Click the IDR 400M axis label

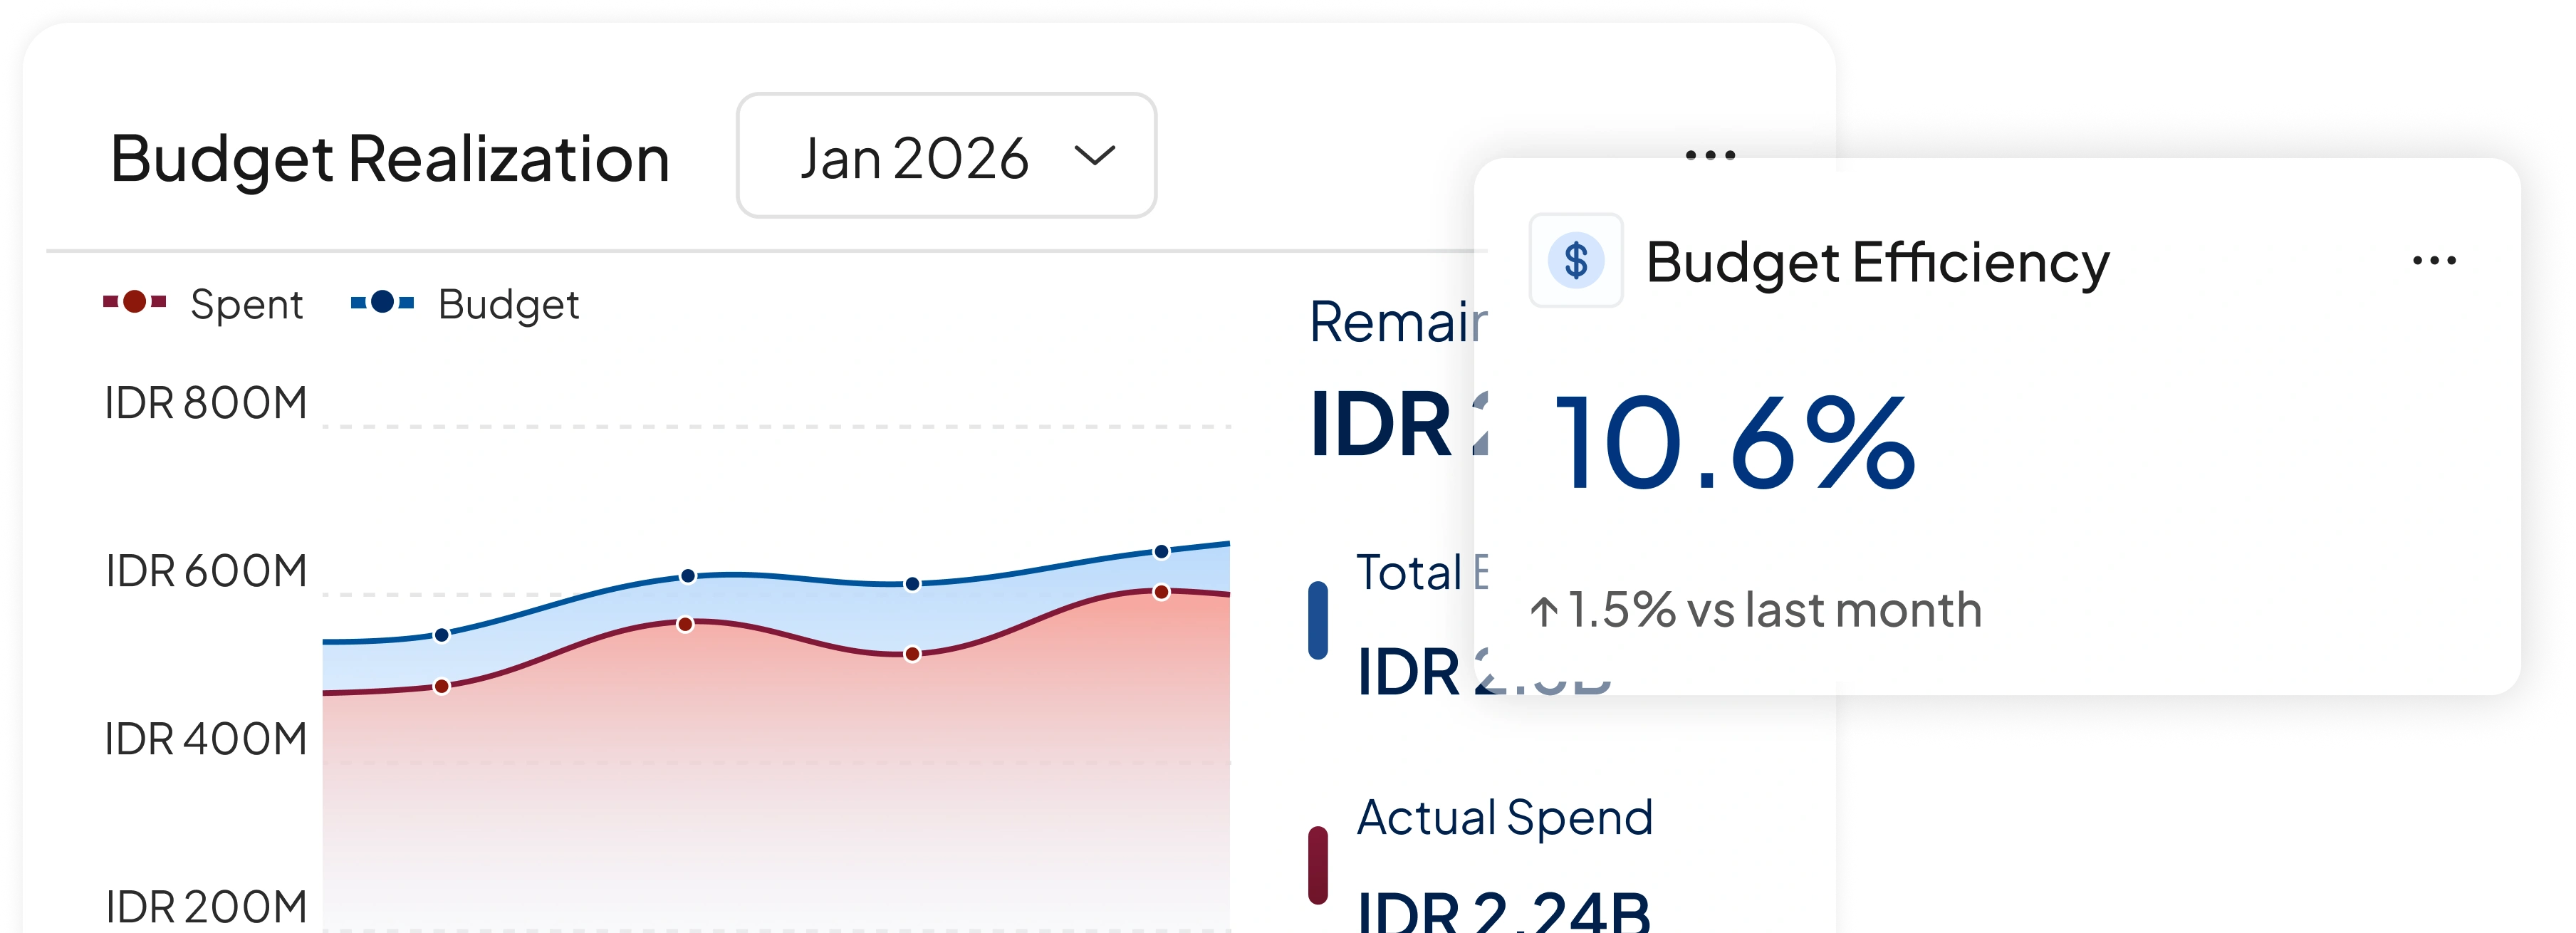click(x=206, y=739)
